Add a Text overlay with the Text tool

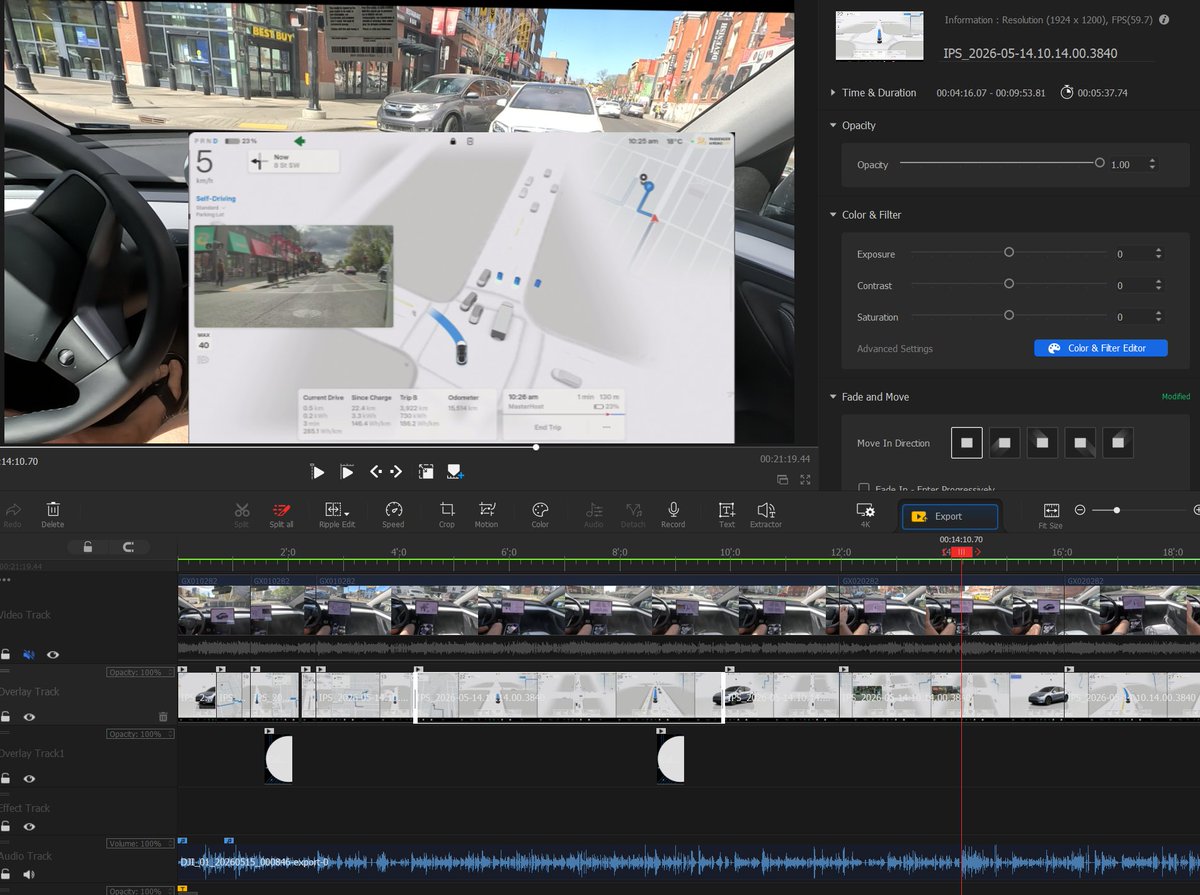tap(727, 513)
